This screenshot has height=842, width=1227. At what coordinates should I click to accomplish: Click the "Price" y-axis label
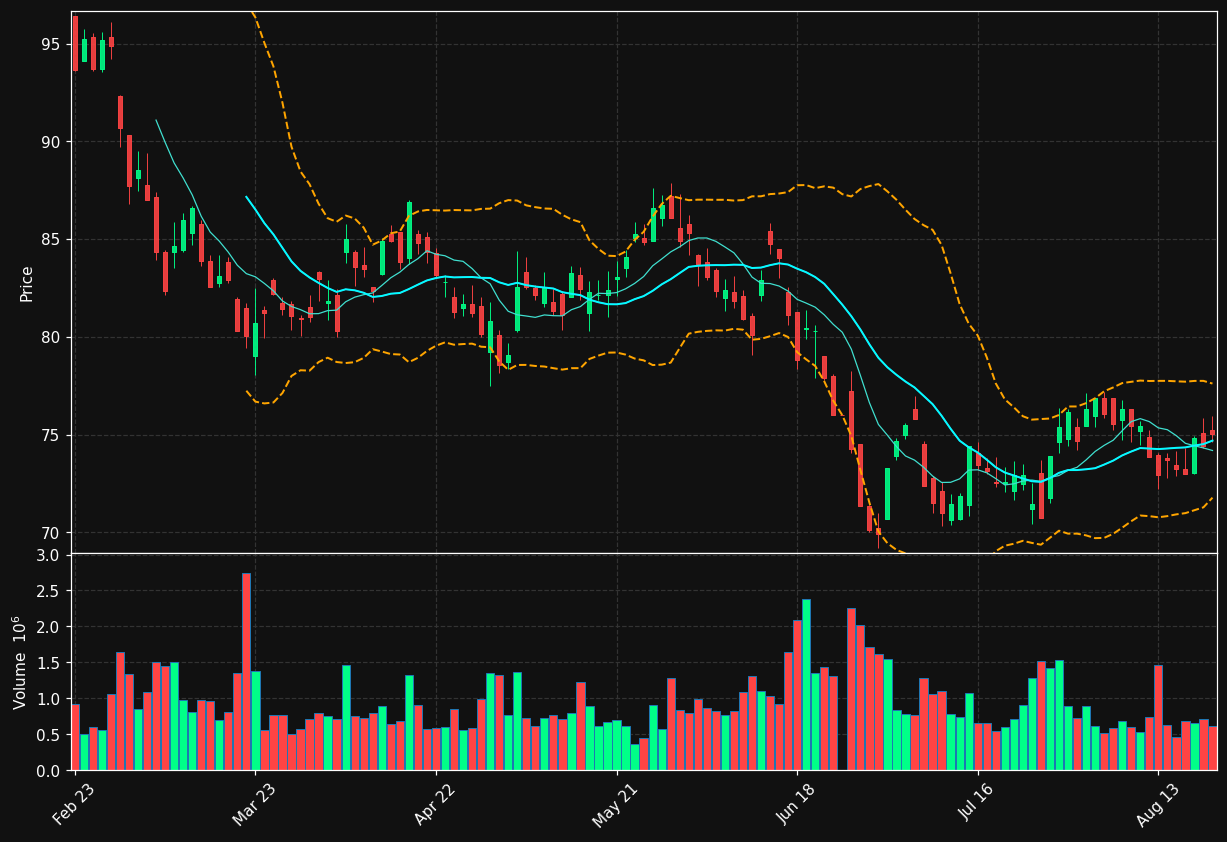27,283
